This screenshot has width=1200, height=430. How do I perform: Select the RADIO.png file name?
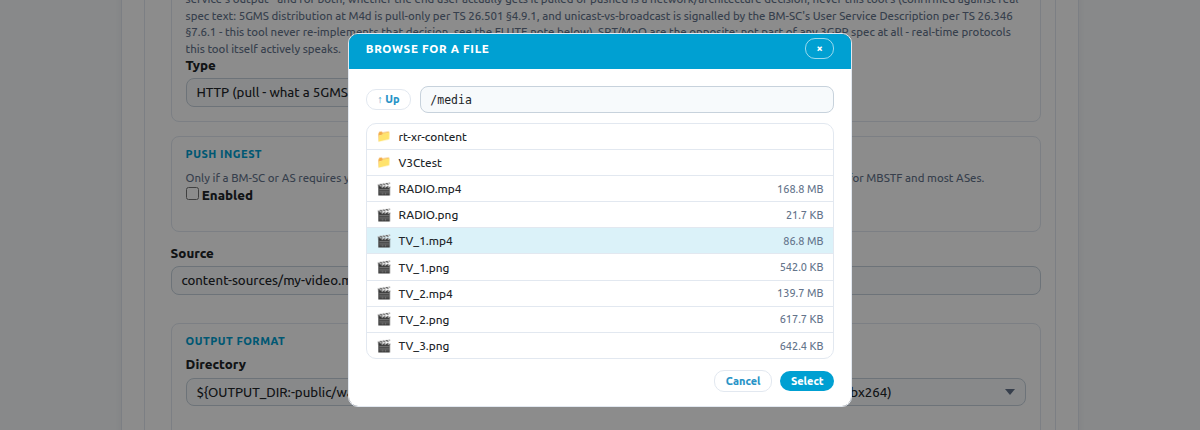(x=428, y=215)
